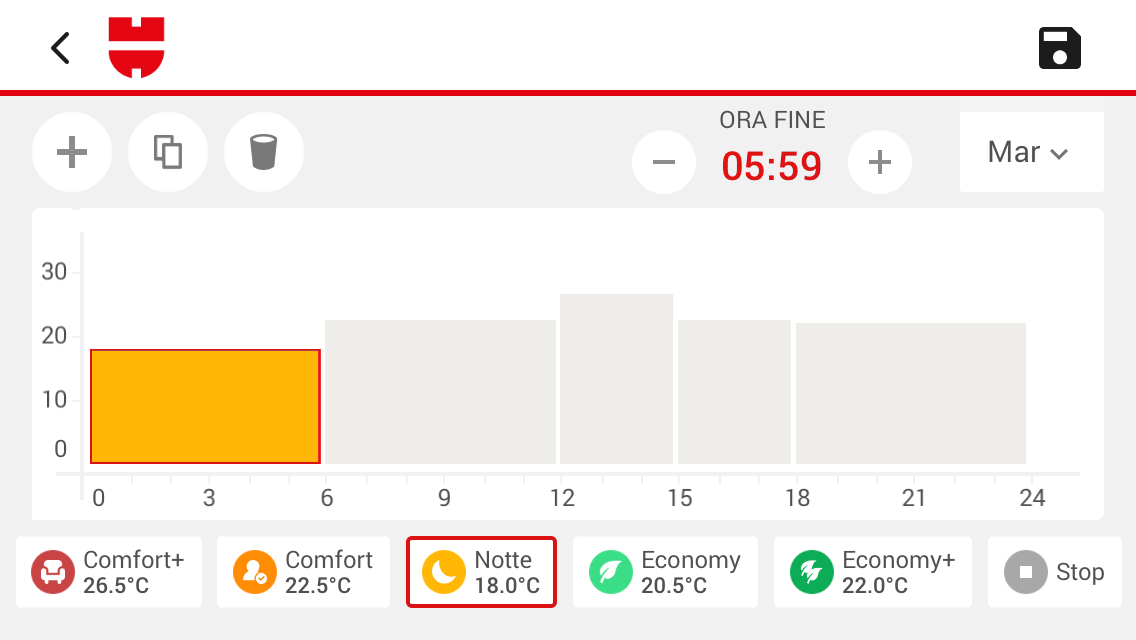
Task: Go back using the left arrow
Action: [60, 49]
